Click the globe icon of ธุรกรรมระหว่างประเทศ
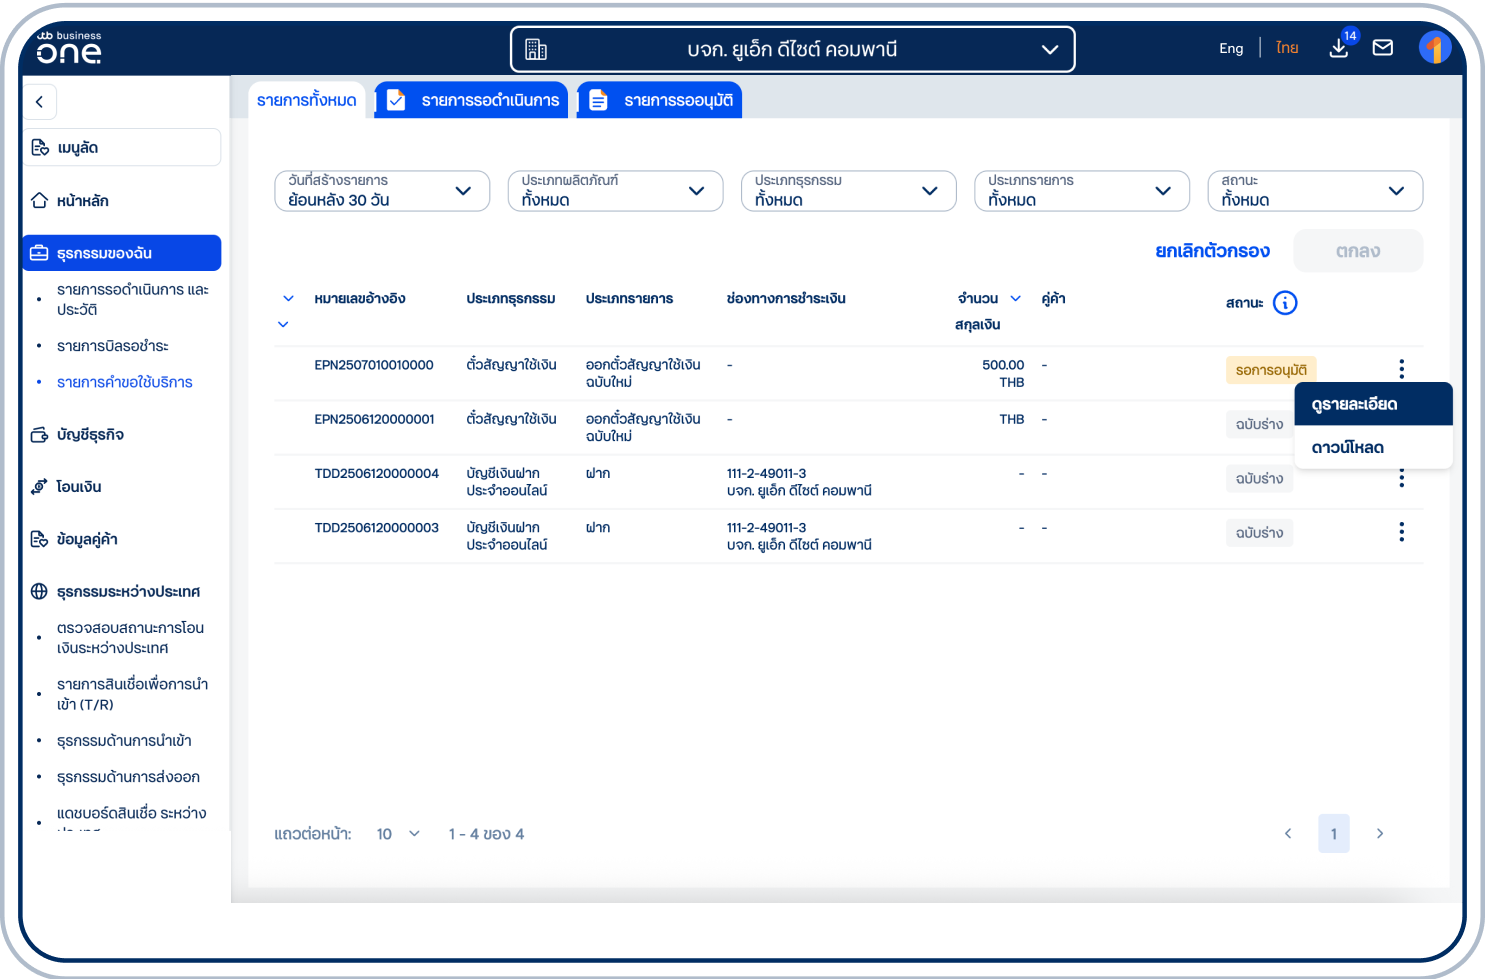The width and height of the screenshot is (1485, 979). pos(39,591)
